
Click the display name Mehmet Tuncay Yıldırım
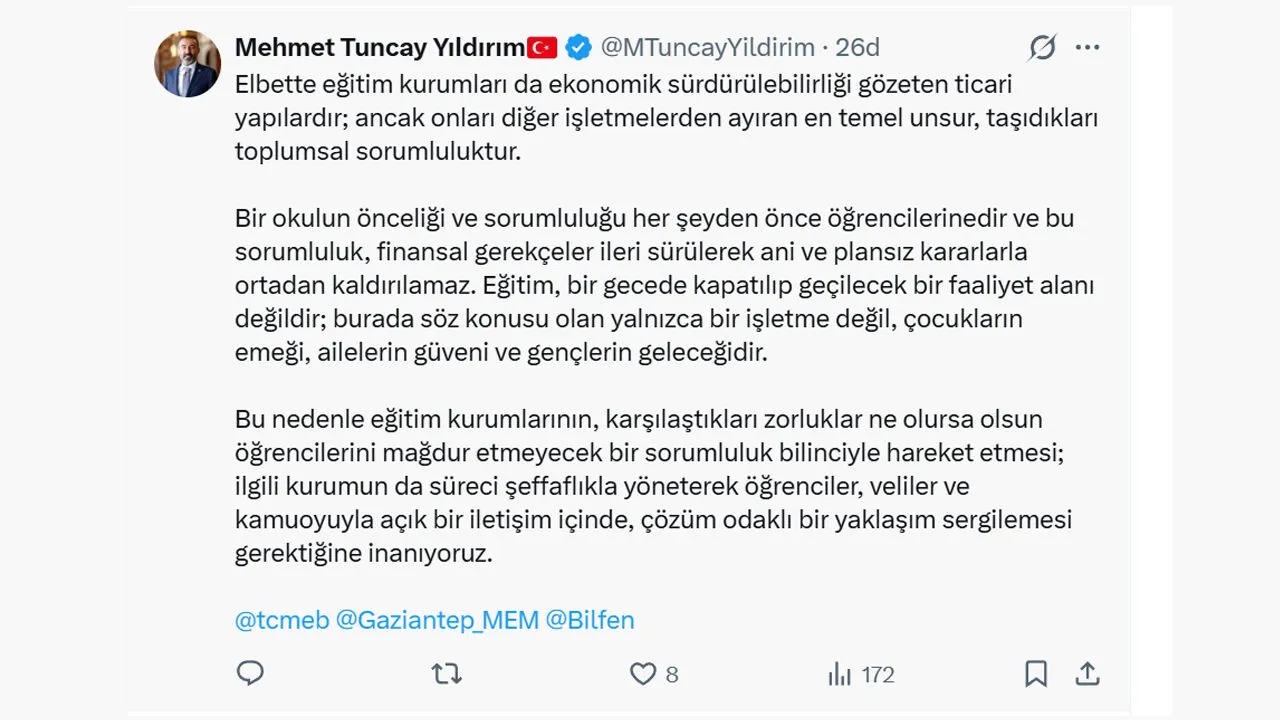click(x=379, y=47)
